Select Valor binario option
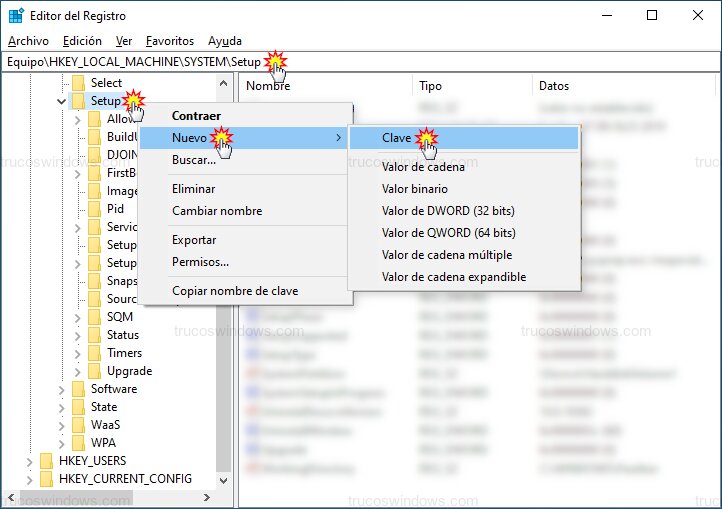This screenshot has height=509, width=722. point(464,189)
